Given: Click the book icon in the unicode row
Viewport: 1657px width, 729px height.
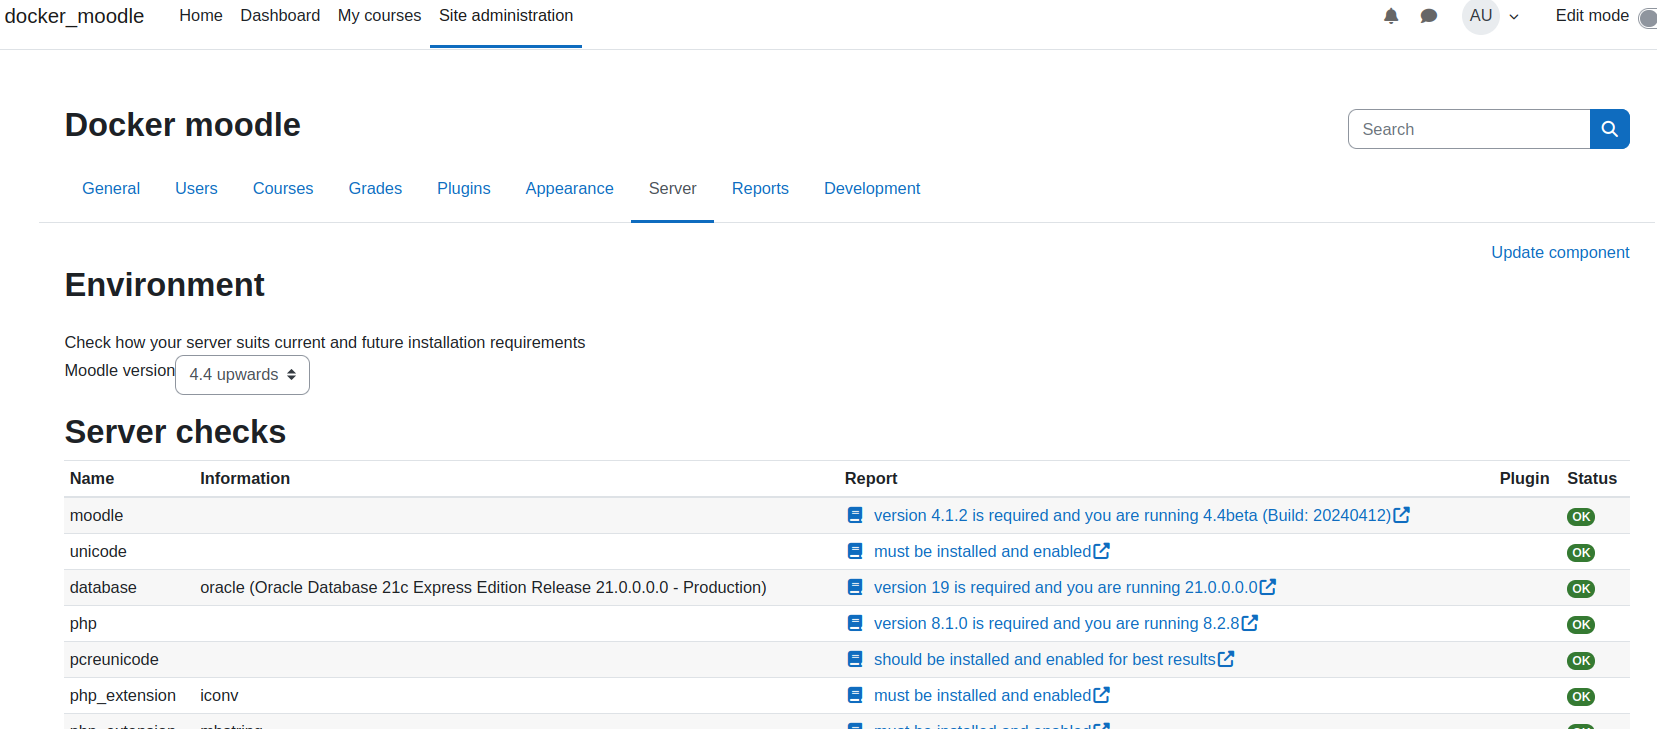Looking at the screenshot, I should 855,551.
